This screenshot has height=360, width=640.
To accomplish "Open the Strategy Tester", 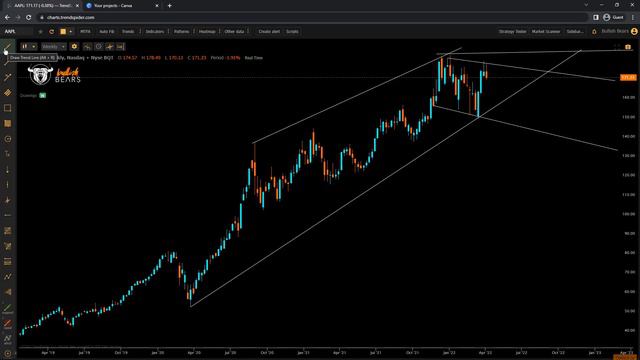I will pyautogui.click(x=512, y=31).
